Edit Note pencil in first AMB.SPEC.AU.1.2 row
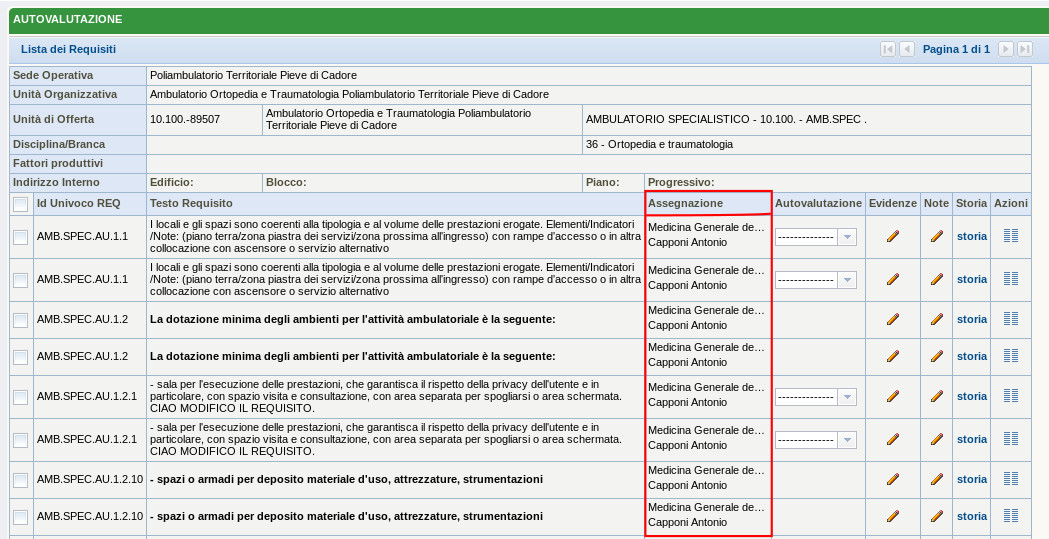Image resolution: width=1049 pixels, height=539 pixels. click(x=936, y=319)
